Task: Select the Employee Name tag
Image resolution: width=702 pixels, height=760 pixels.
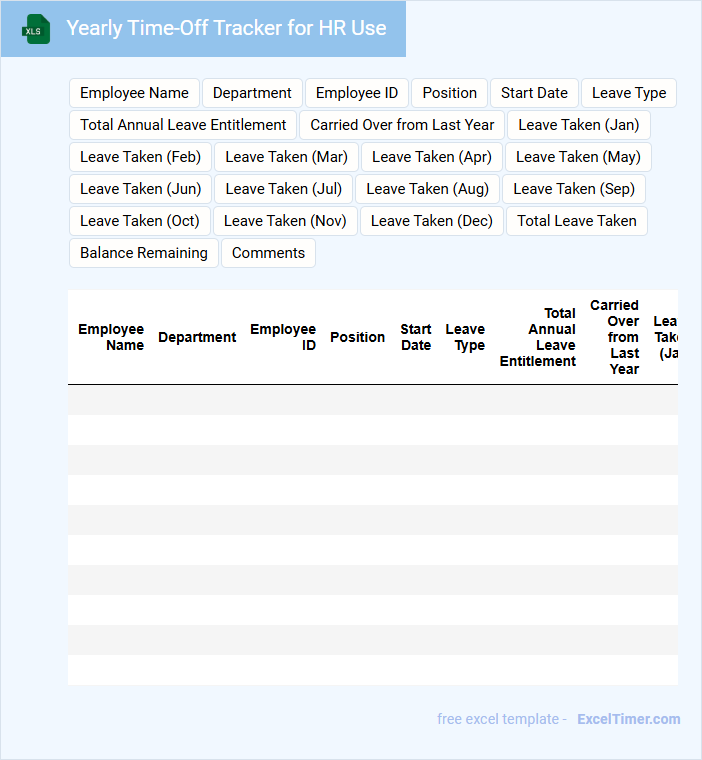Action: tap(134, 93)
